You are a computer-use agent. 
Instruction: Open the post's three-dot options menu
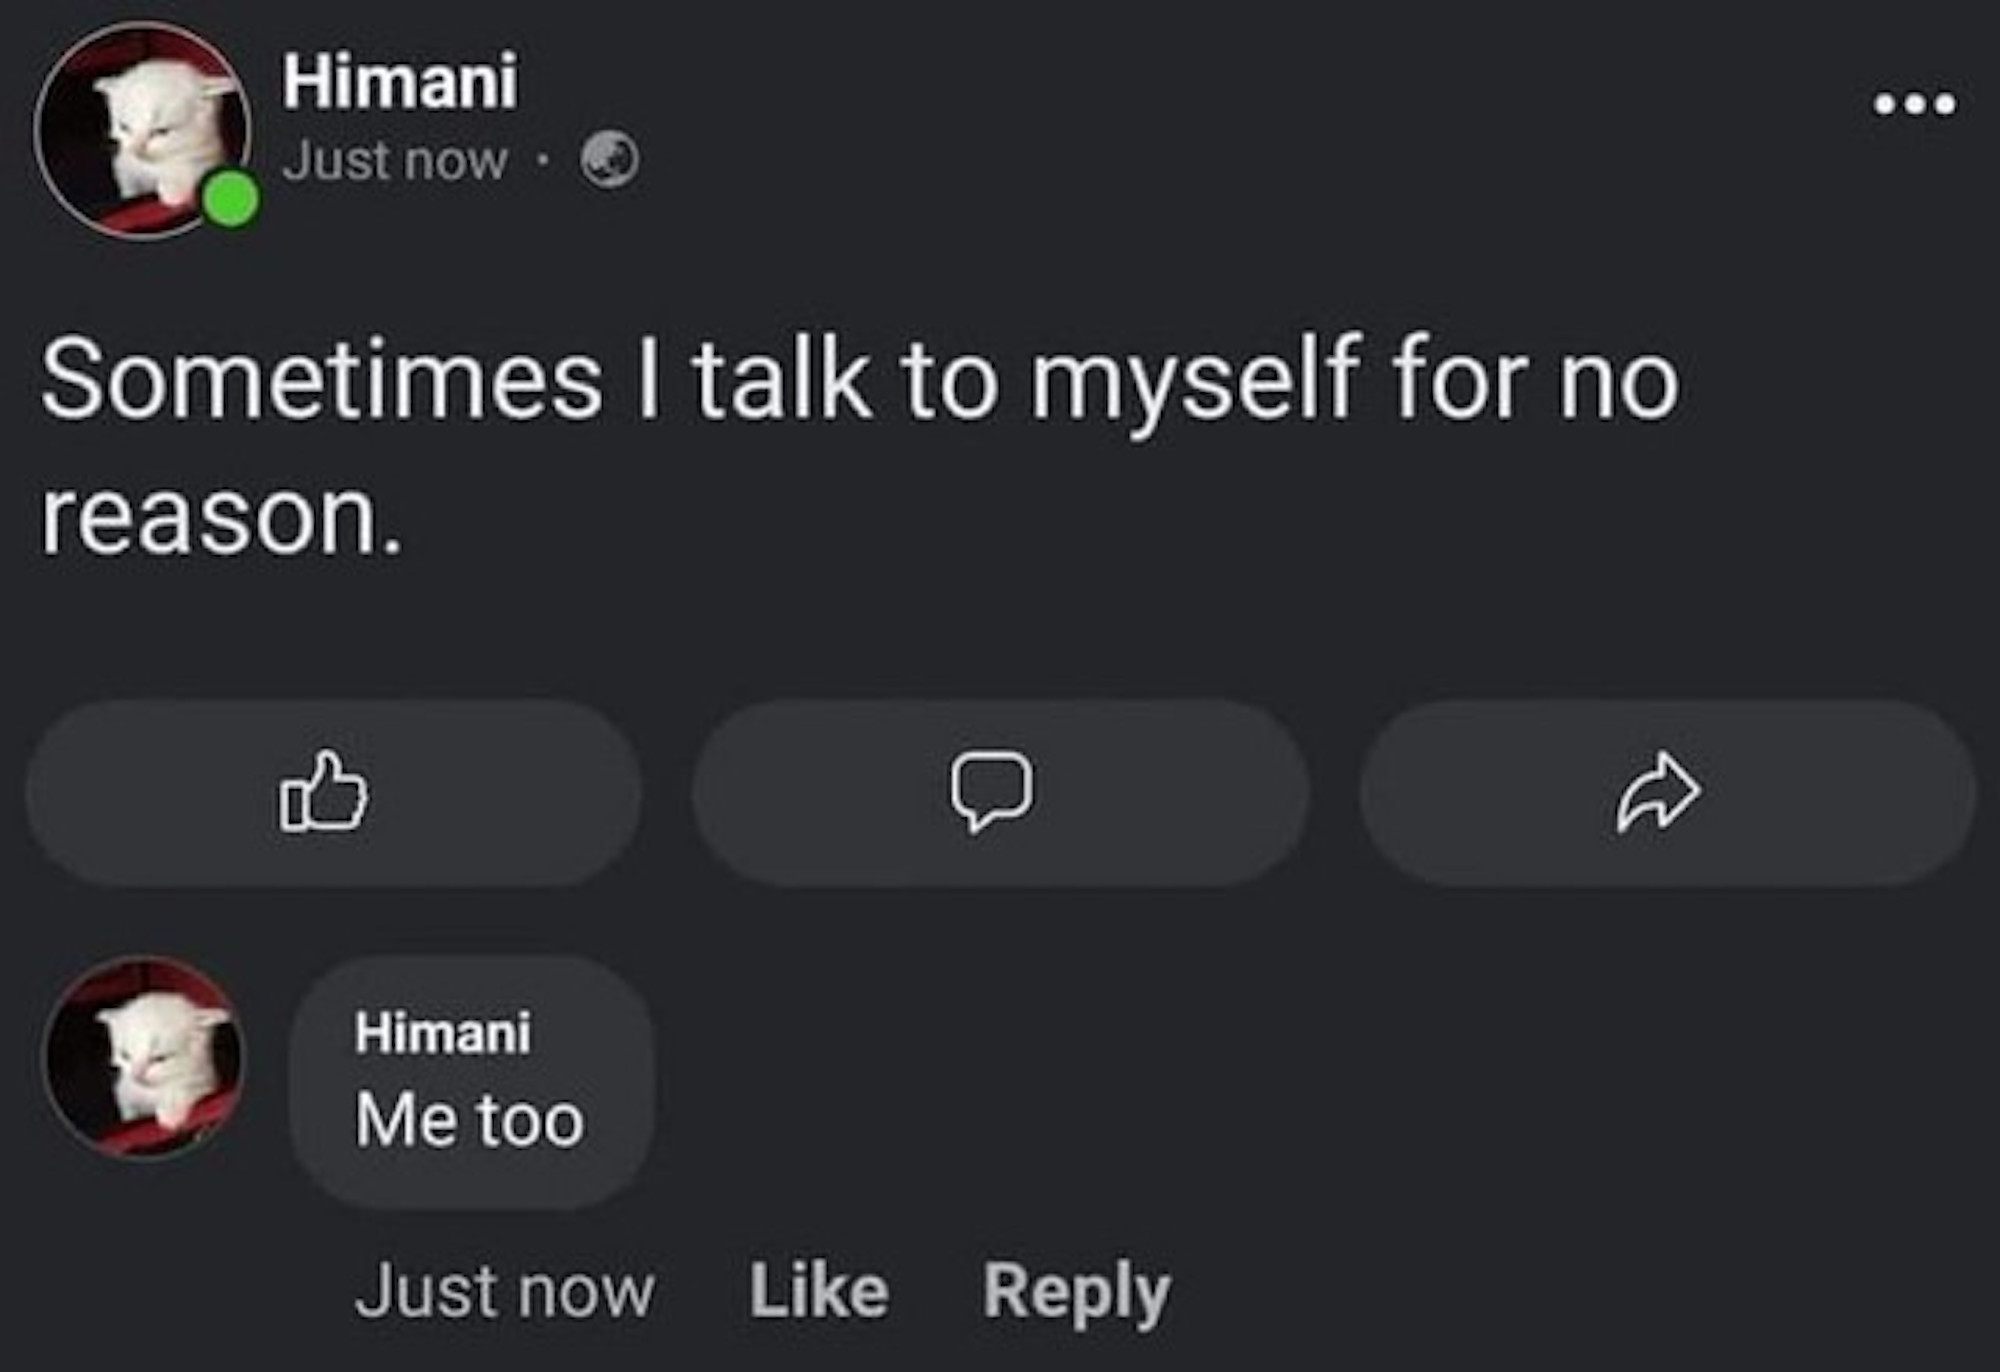(x=1914, y=104)
